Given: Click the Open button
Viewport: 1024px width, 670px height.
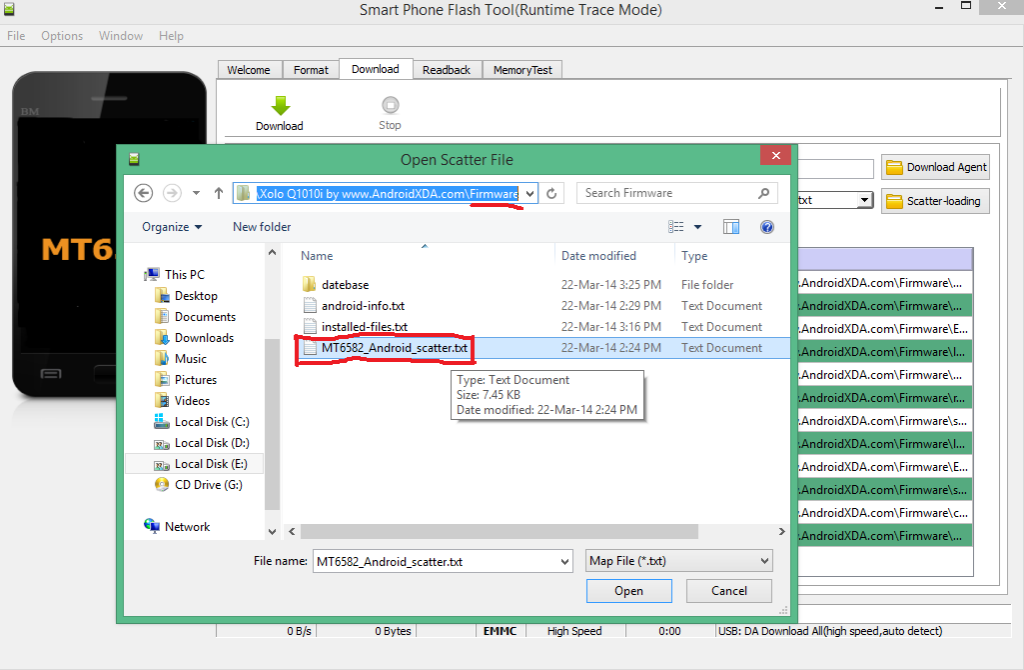Looking at the screenshot, I should [x=628, y=591].
